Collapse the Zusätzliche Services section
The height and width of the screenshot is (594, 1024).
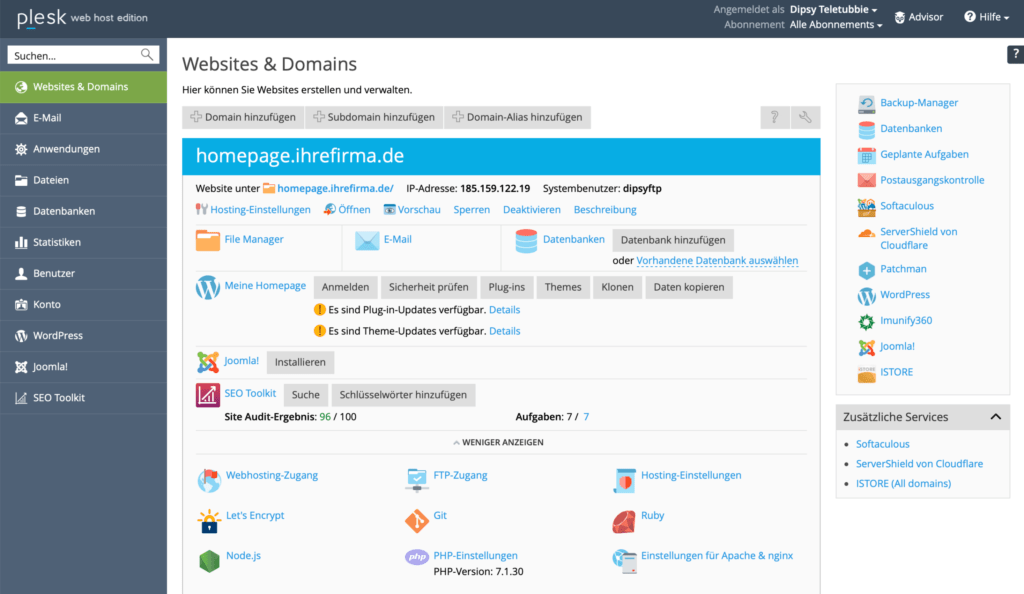point(995,417)
